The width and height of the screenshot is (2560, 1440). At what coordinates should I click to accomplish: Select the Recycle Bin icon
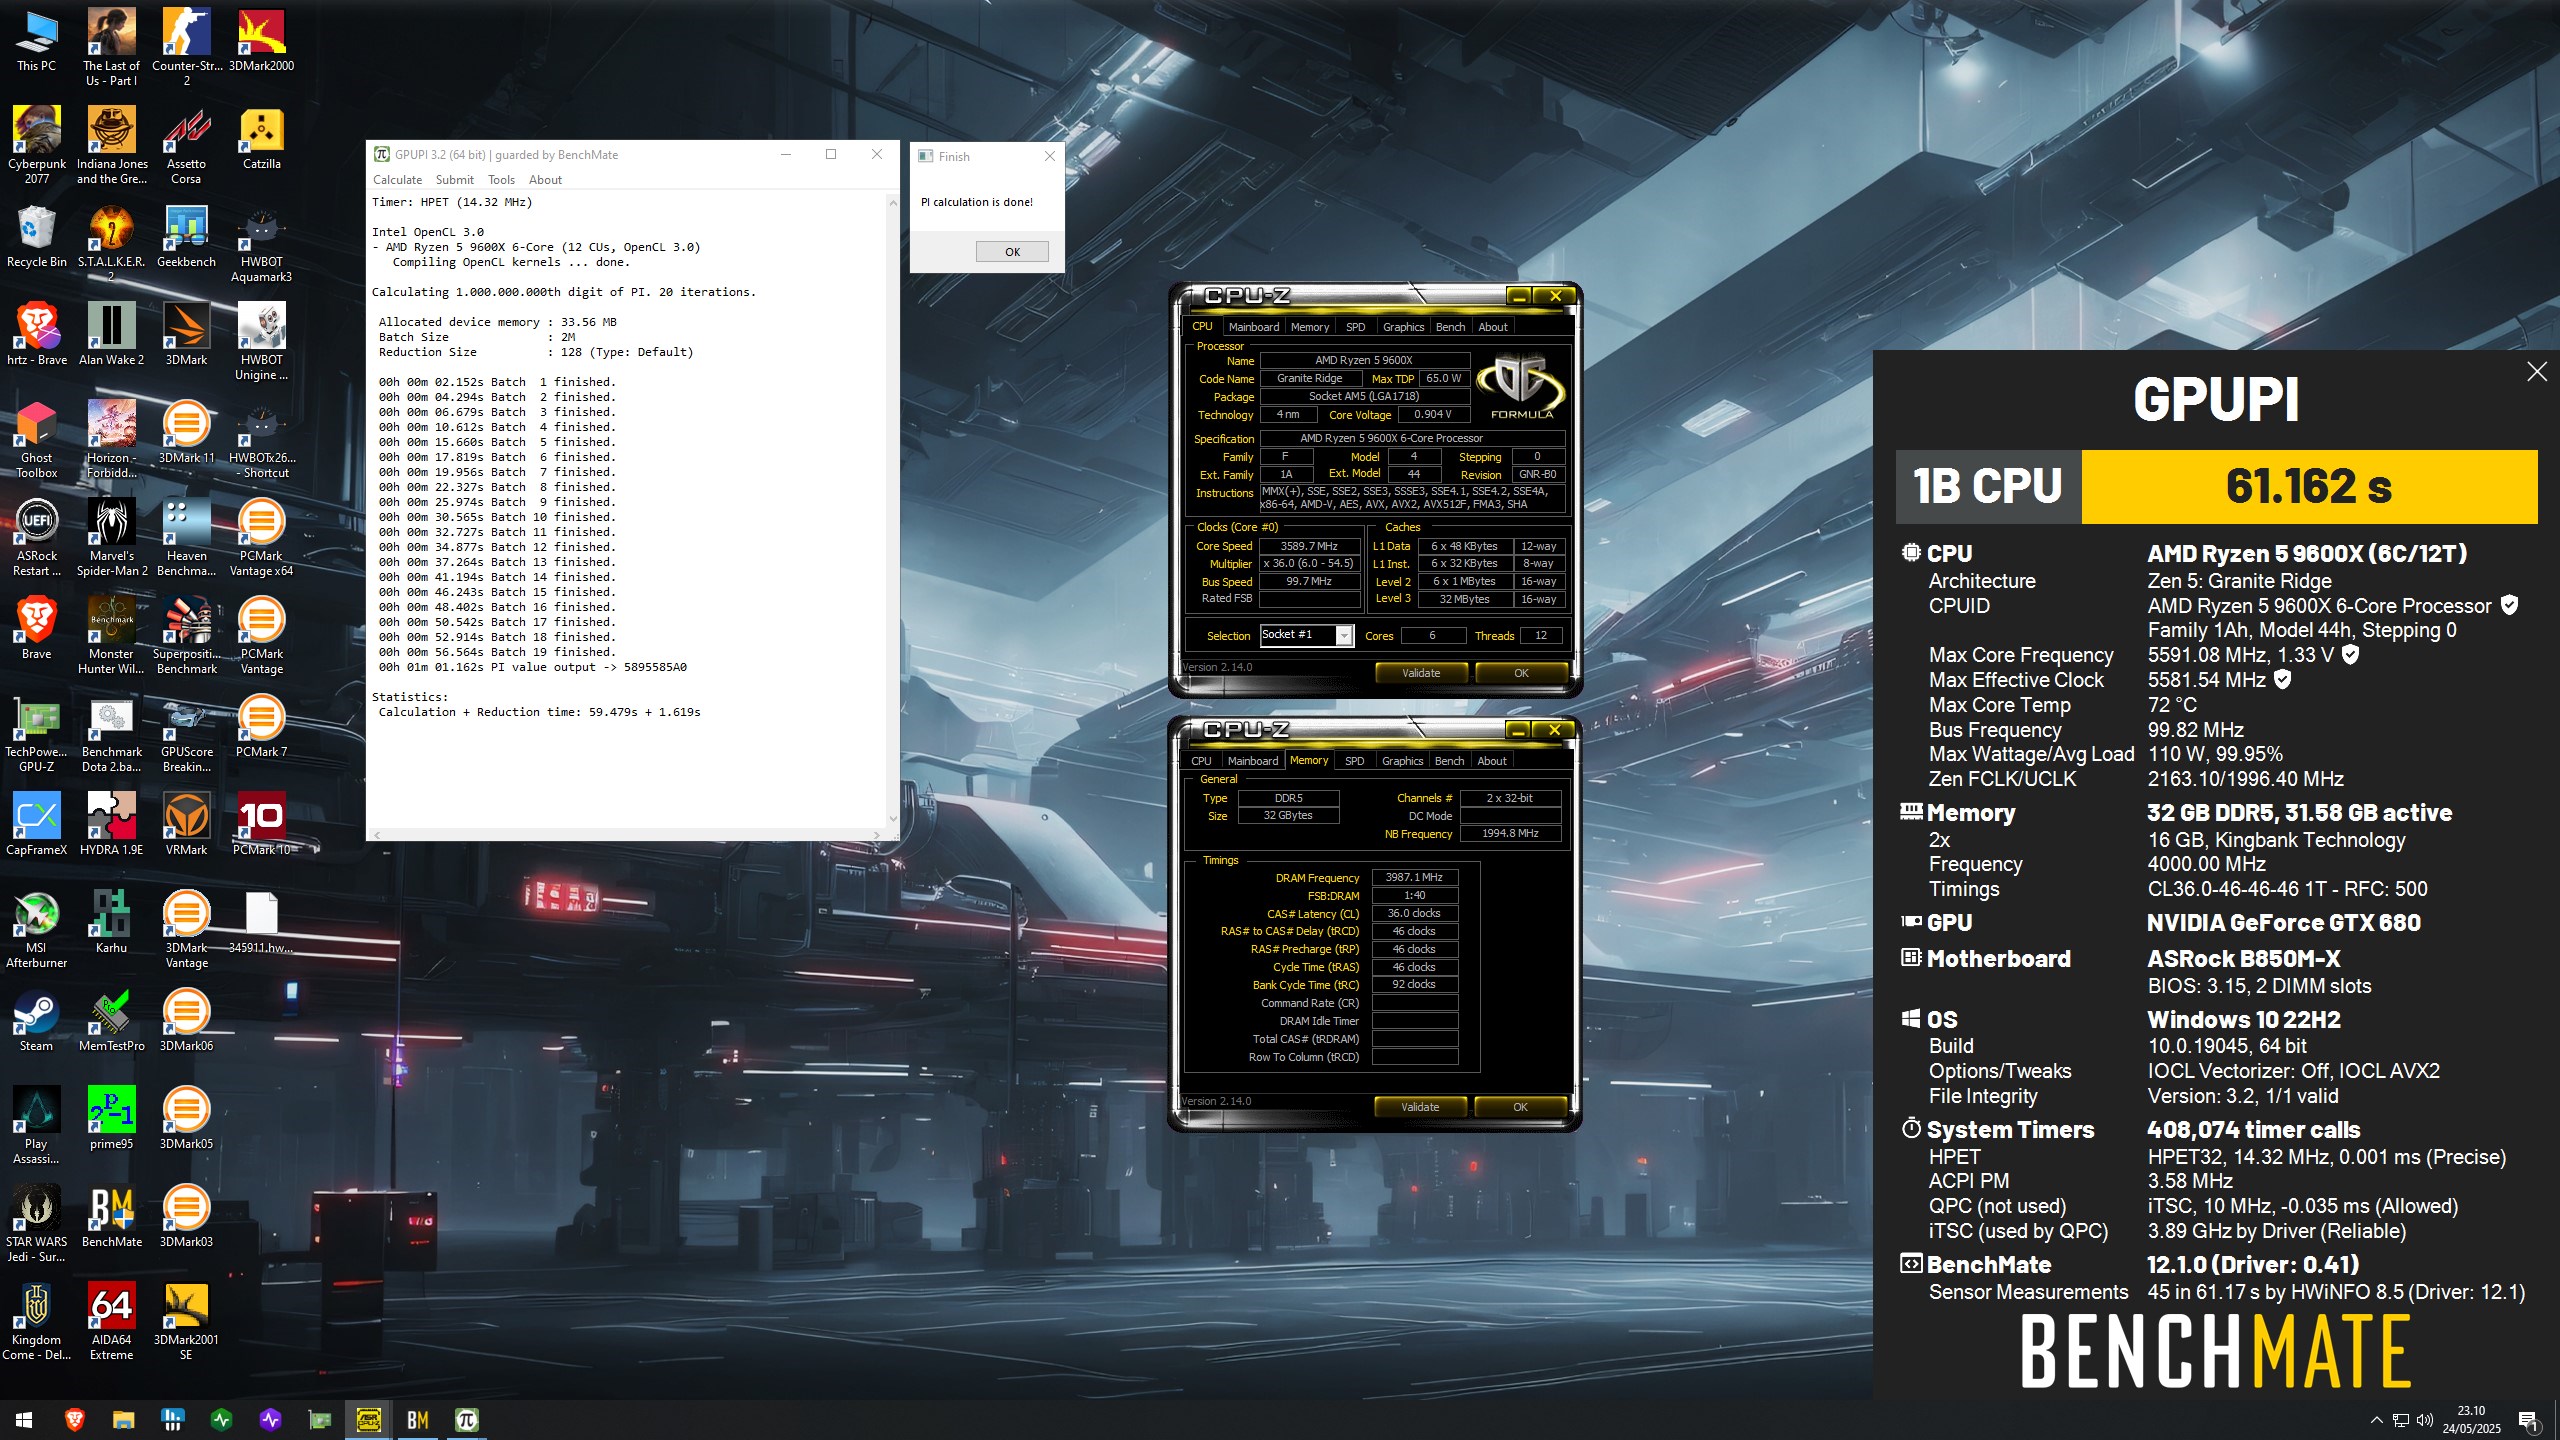click(x=37, y=237)
